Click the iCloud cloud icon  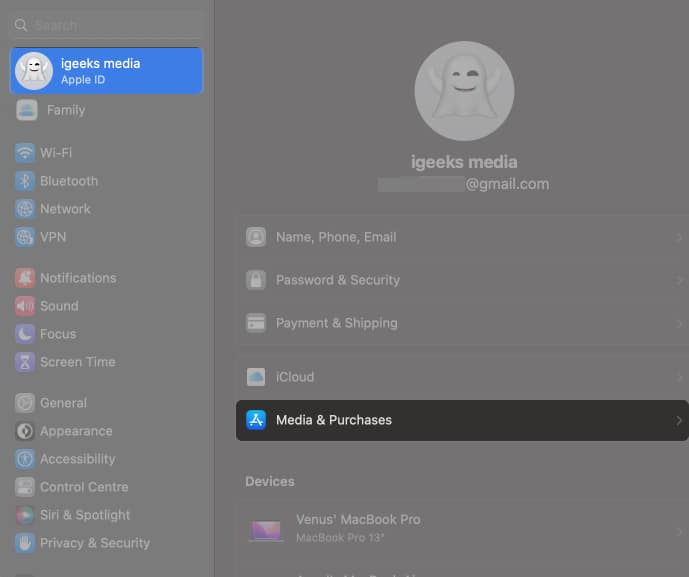tap(256, 377)
